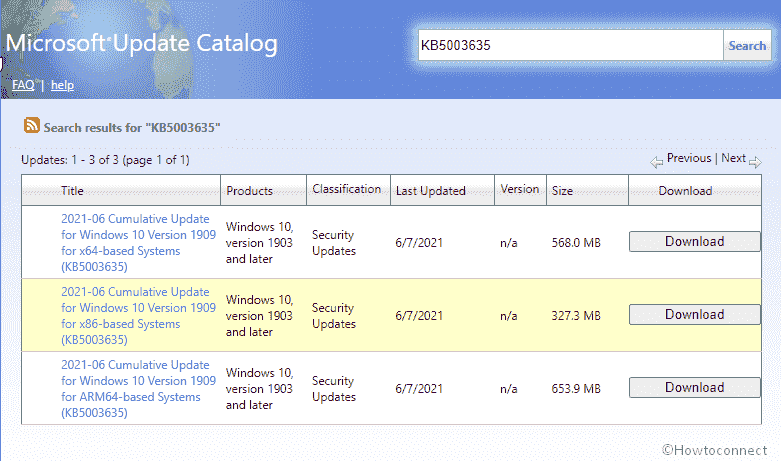The height and width of the screenshot is (461, 781).
Task: Sort results by Last Updated column
Action: [430, 190]
